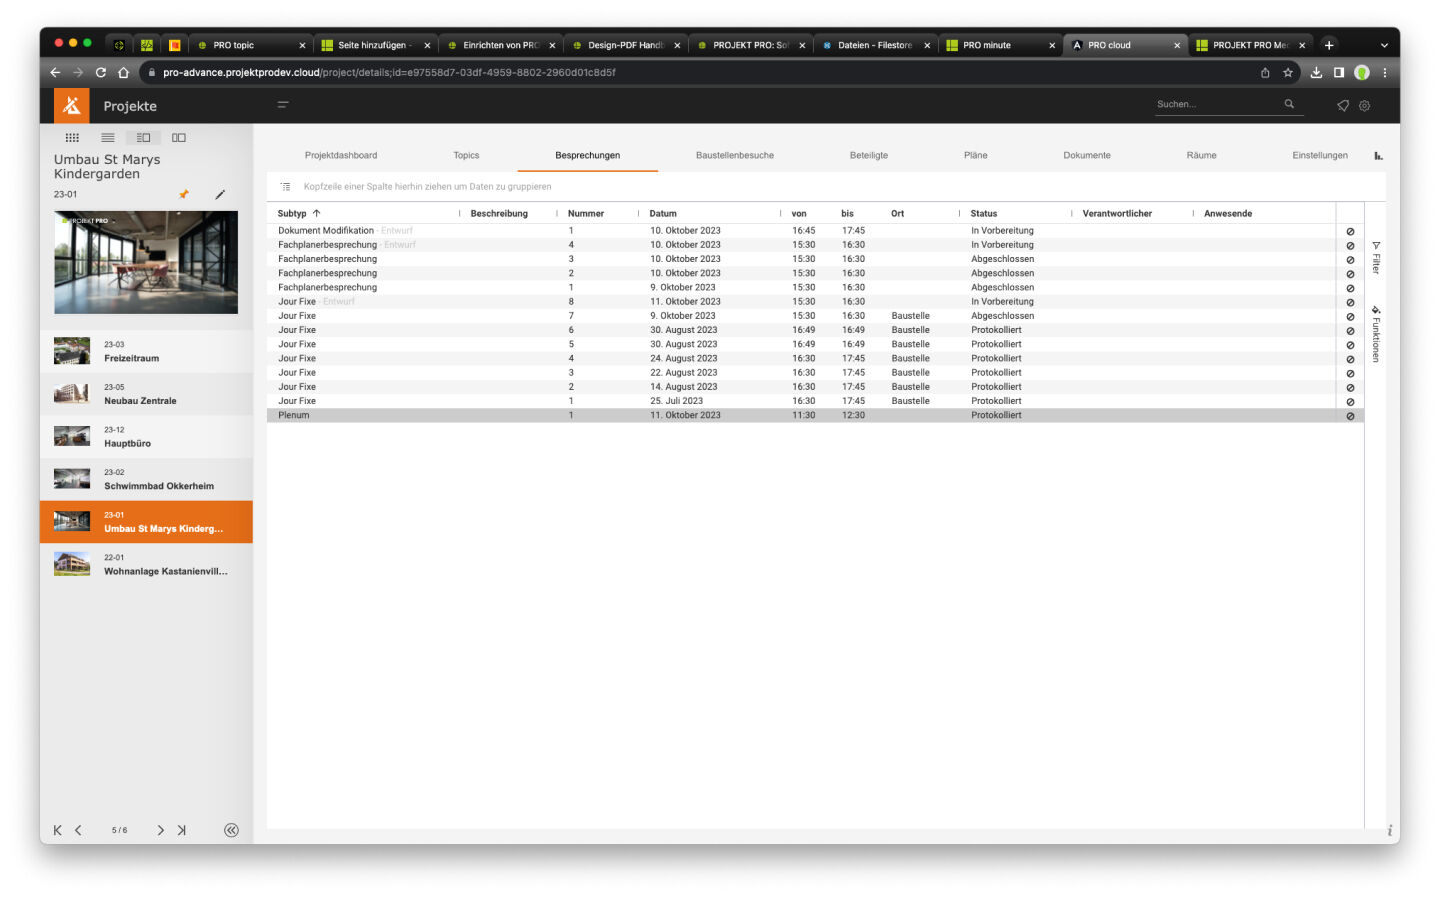
Task: Select the Schwimmbad Okkerheim project thumbnail
Action: pyautogui.click(x=72, y=479)
